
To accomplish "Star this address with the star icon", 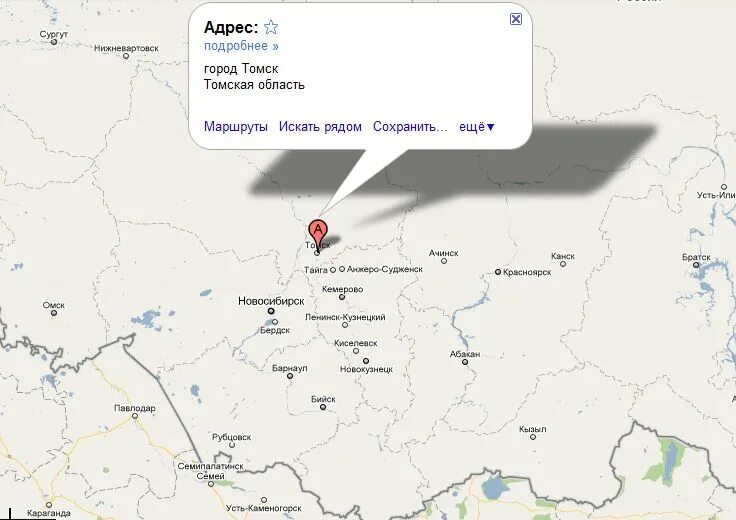I will 271,28.
